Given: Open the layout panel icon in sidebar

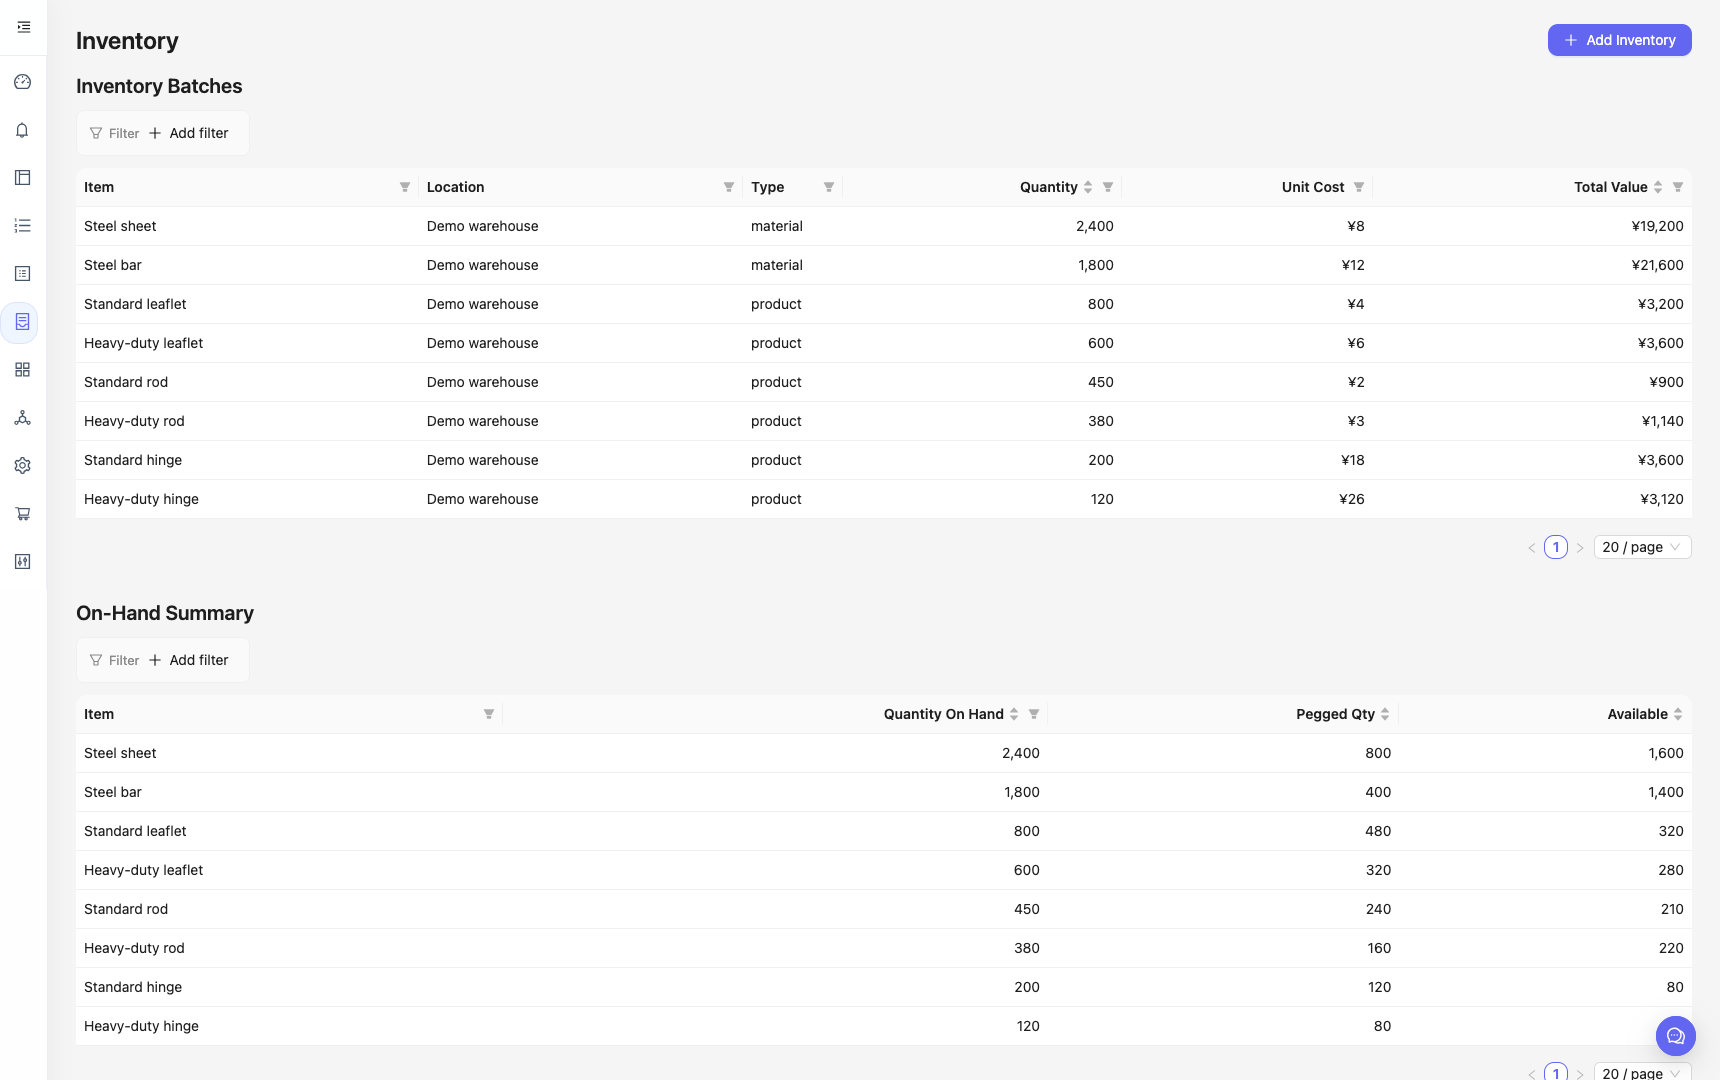Looking at the screenshot, I should click(x=23, y=178).
